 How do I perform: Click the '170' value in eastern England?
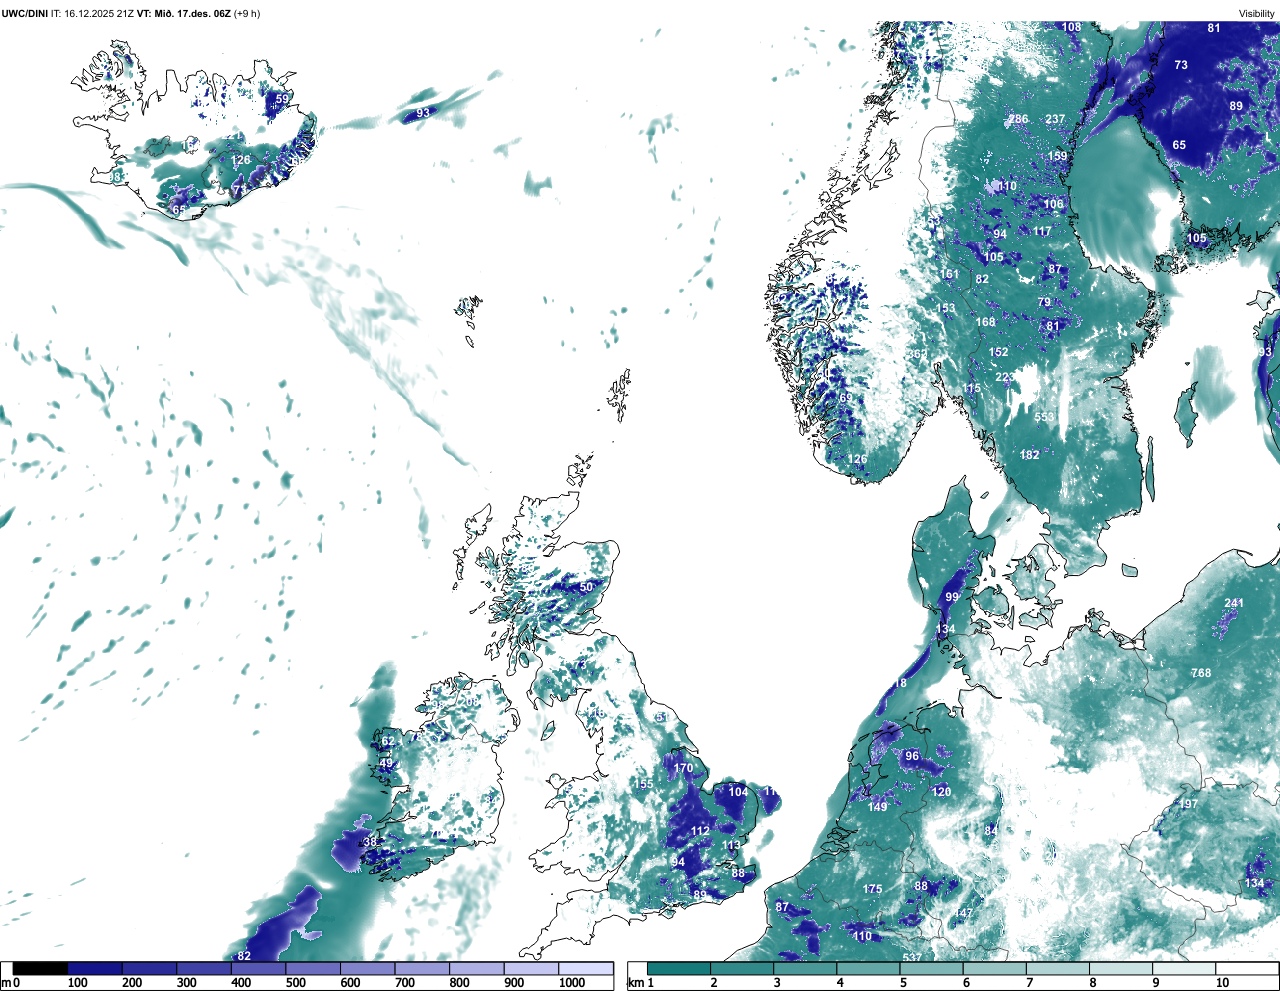(683, 769)
